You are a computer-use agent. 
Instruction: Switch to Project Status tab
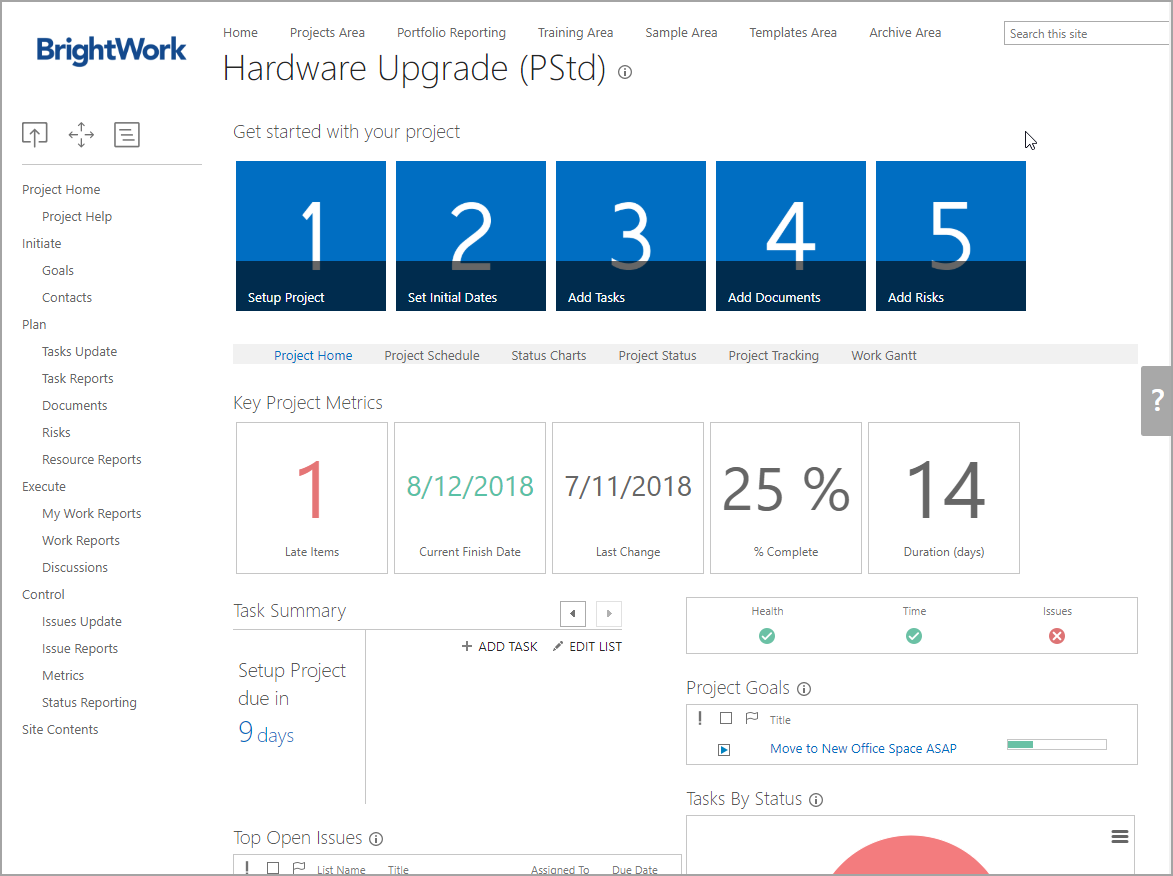coord(657,355)
